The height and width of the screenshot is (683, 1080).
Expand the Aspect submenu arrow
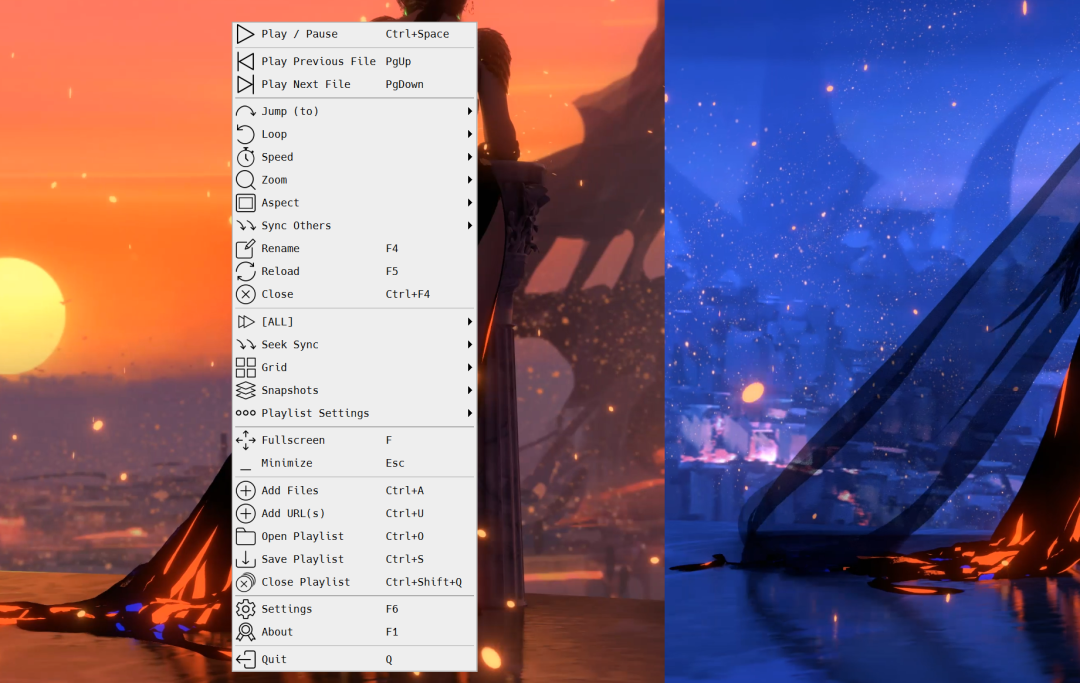(469, 202)
